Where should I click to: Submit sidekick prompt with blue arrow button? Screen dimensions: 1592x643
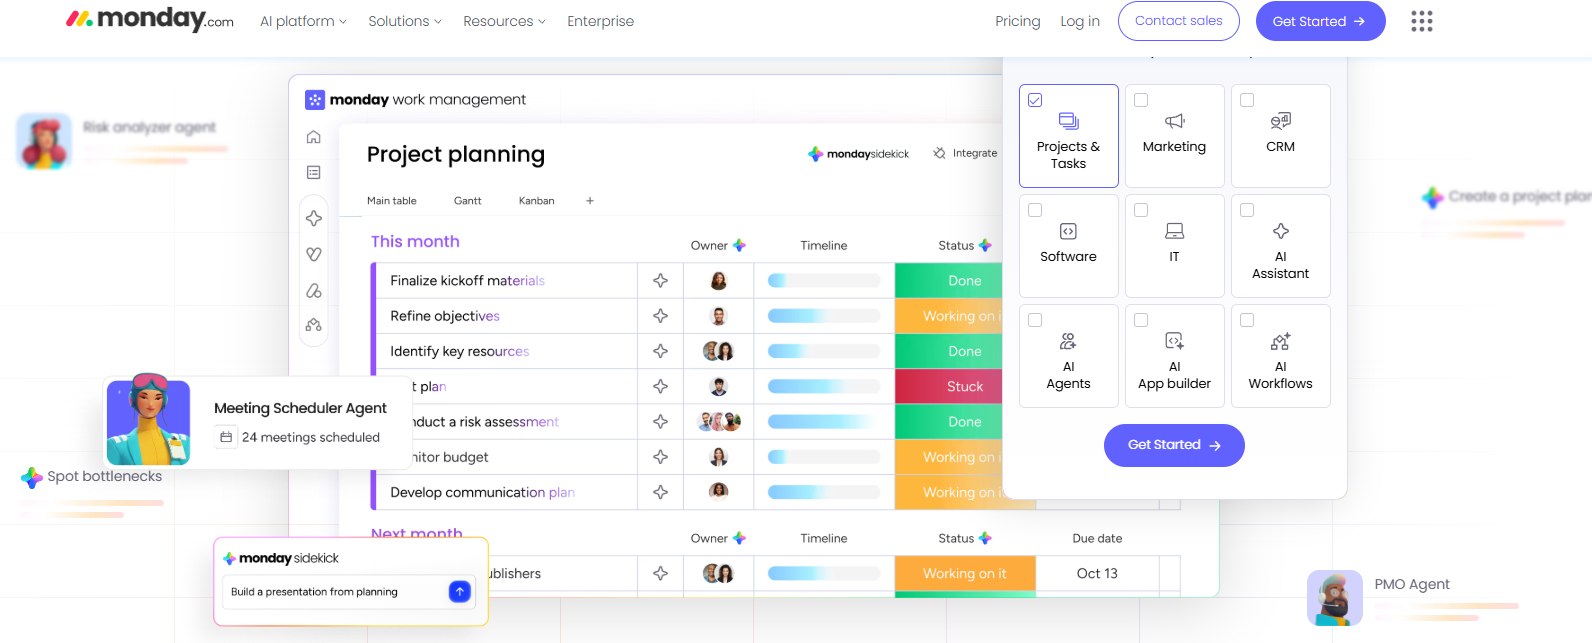pos(460,591)
